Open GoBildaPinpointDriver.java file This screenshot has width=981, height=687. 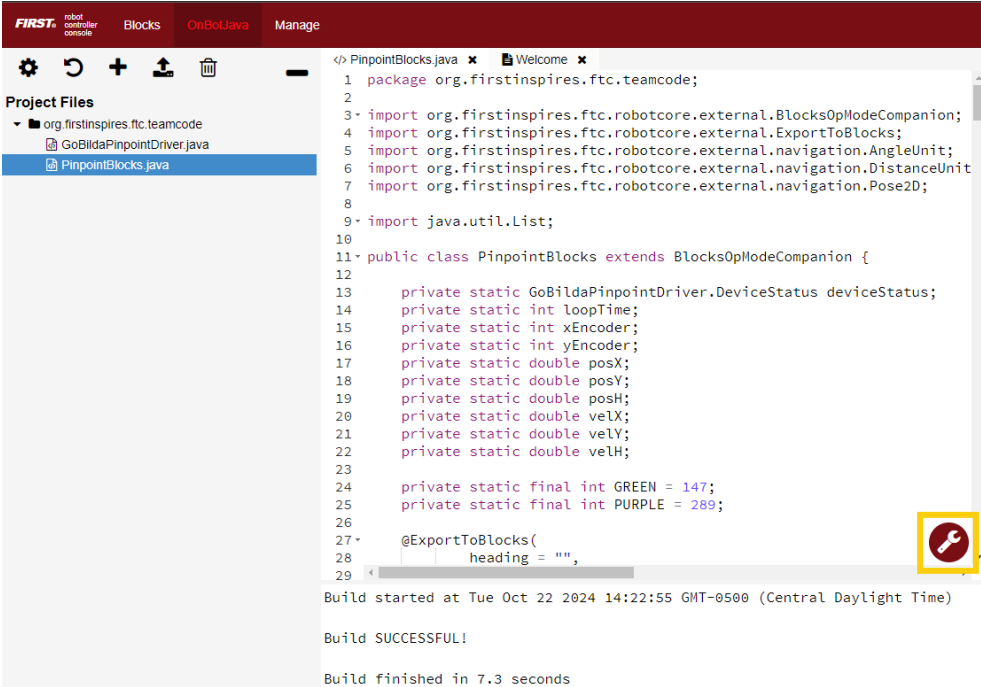pos(134,145)
